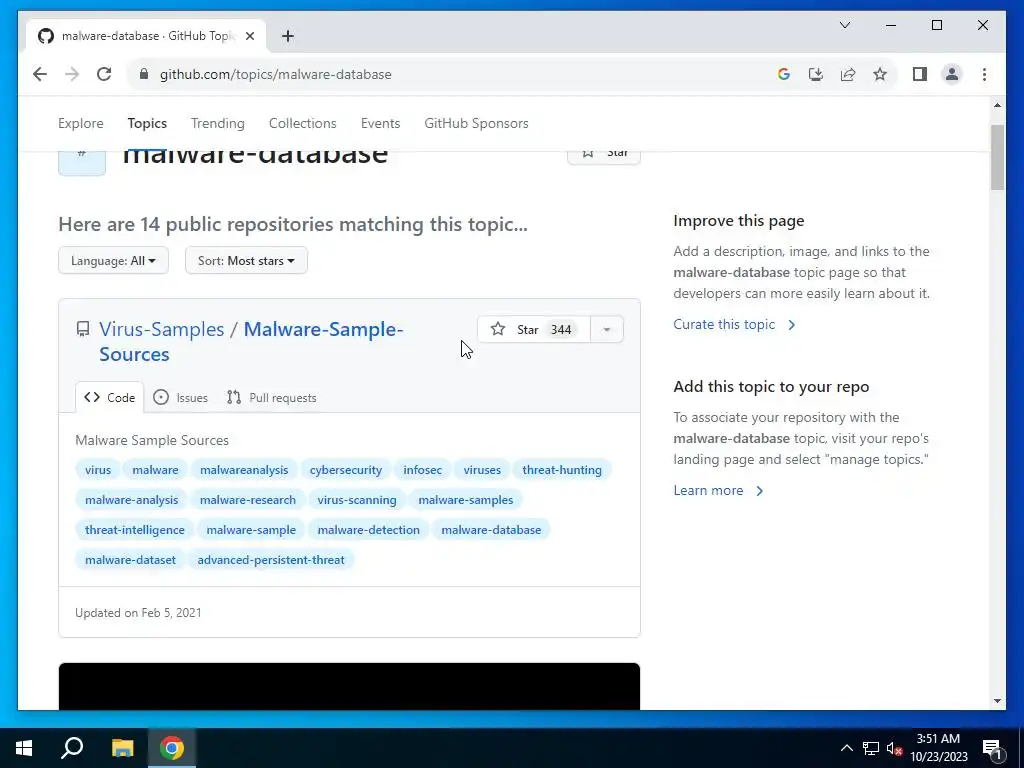Screen dimensions: 1024x768
Task: Open GitHub Sponsors nav item
Action: [476, 123]
